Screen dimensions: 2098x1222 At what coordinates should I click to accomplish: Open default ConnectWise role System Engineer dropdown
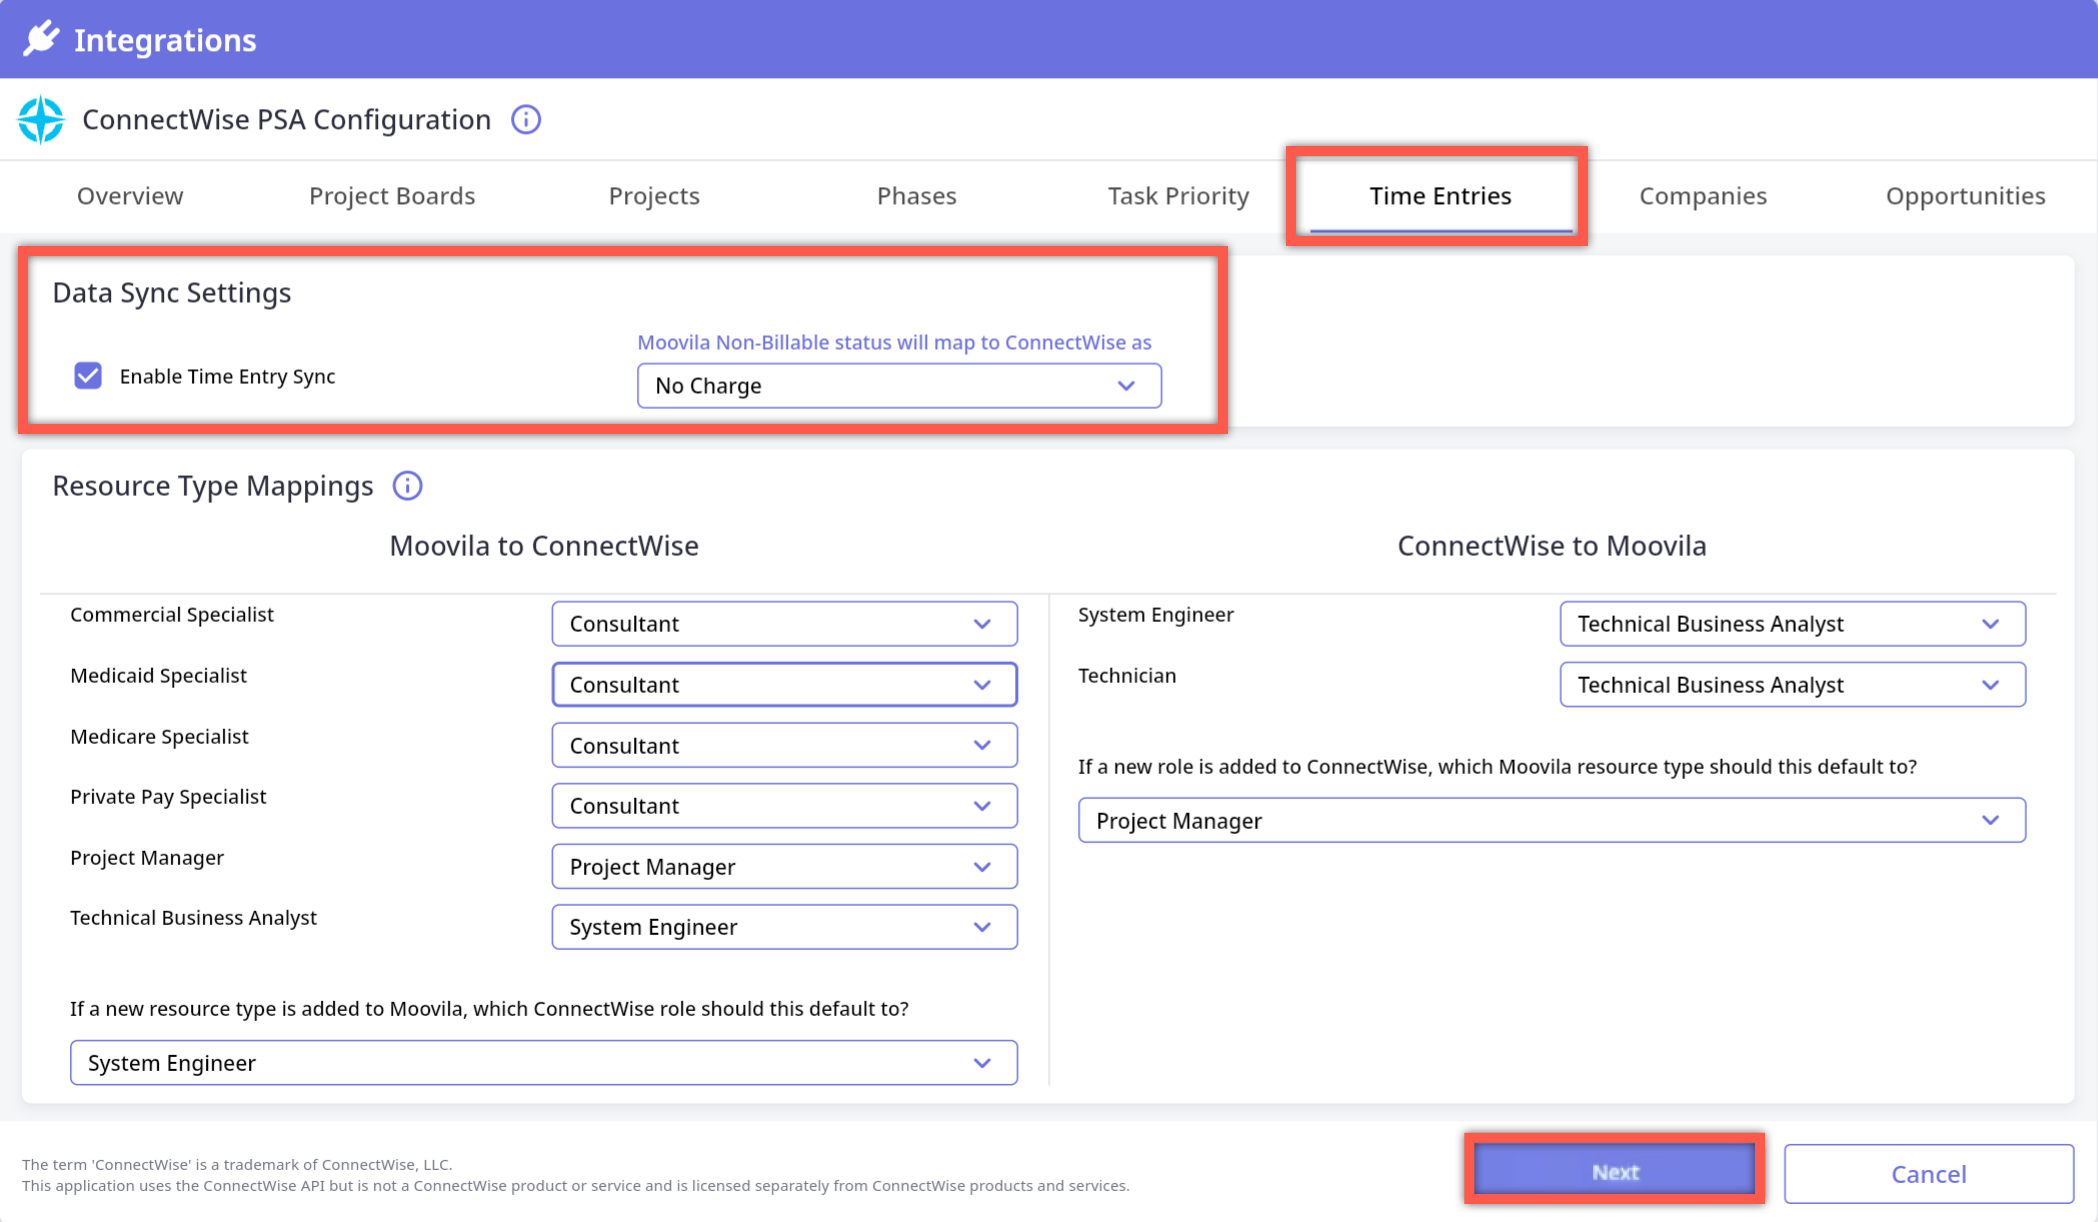point(543,1063)
